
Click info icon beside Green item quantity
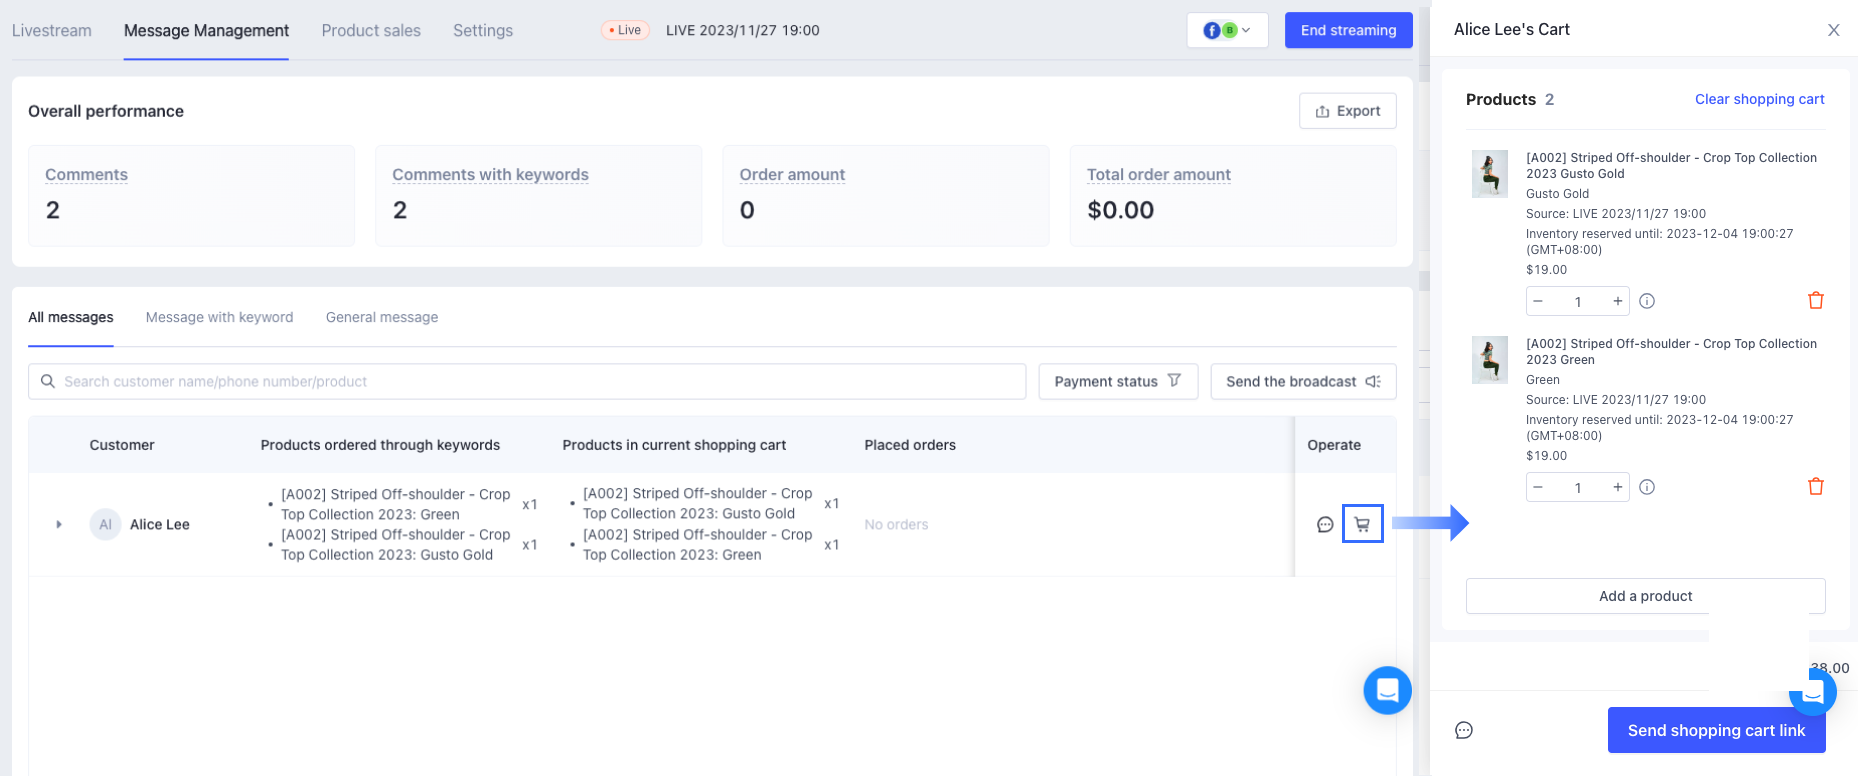click(x=1647, y=487)
